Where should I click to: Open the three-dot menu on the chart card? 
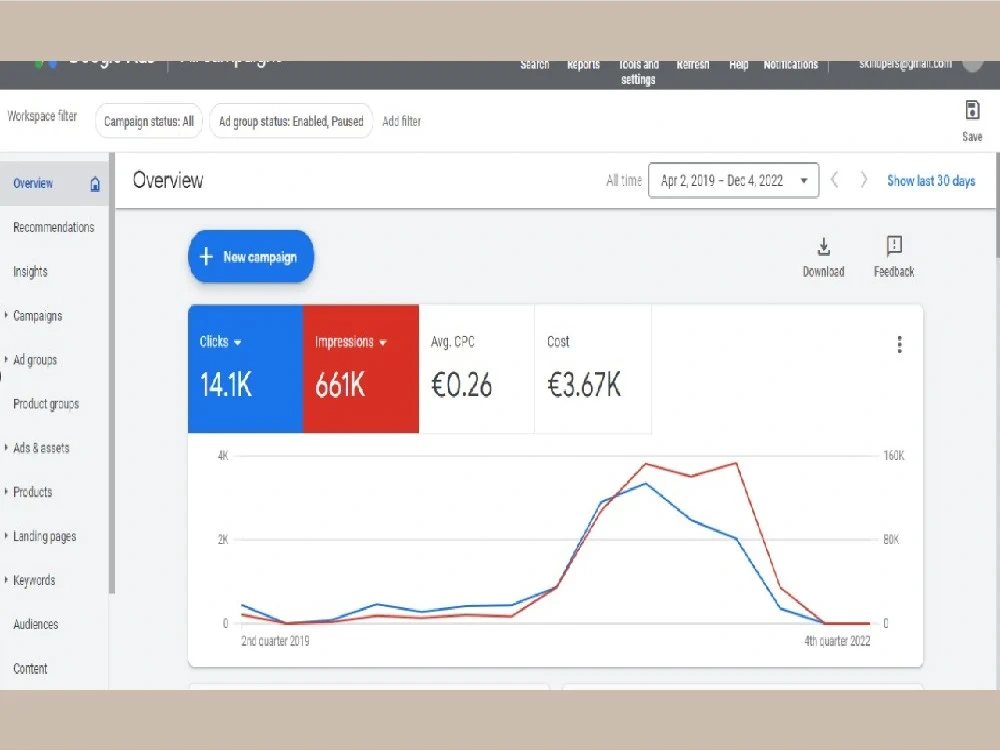pyautogui.click(x=899, y=344)
